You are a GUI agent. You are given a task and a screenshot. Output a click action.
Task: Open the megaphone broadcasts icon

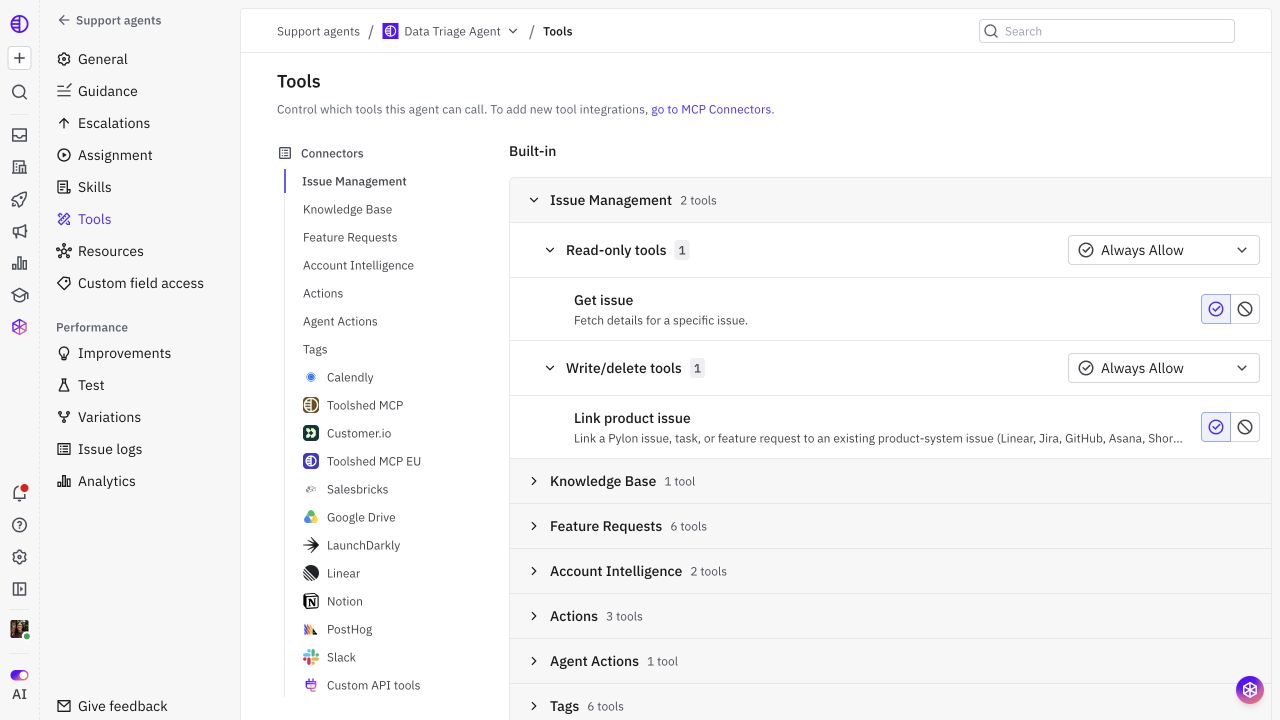[x=19, y=231]
